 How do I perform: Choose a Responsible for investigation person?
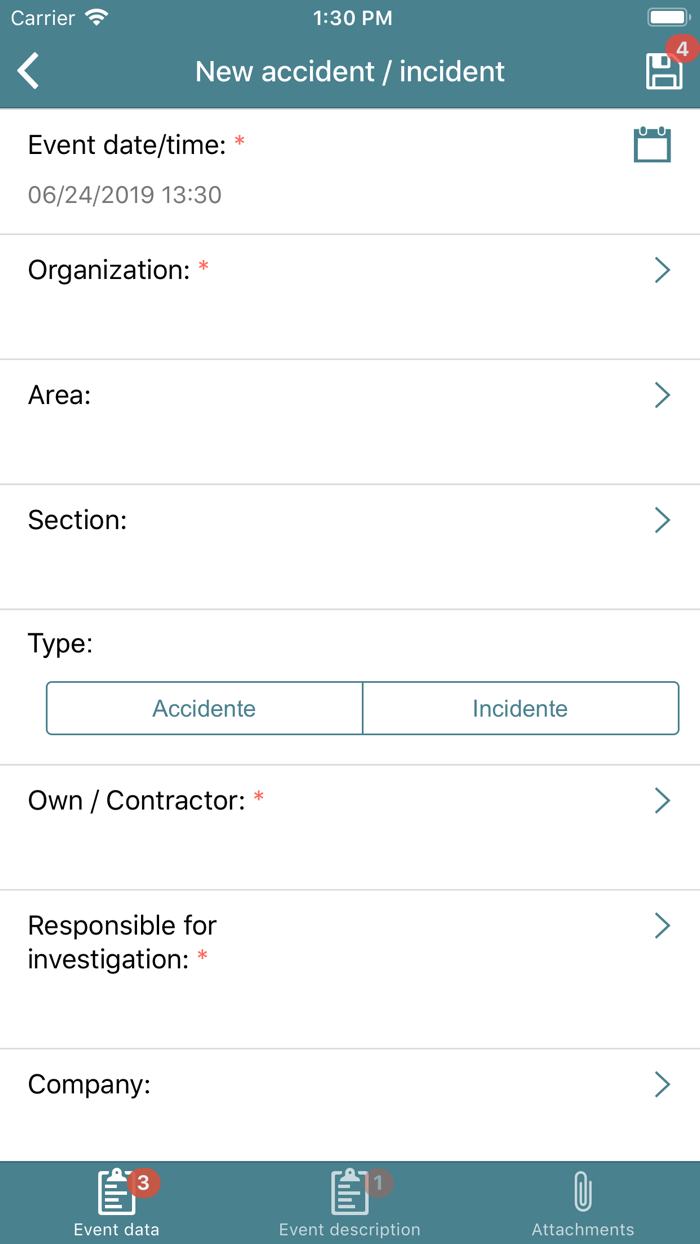click(x=661, y=926)
